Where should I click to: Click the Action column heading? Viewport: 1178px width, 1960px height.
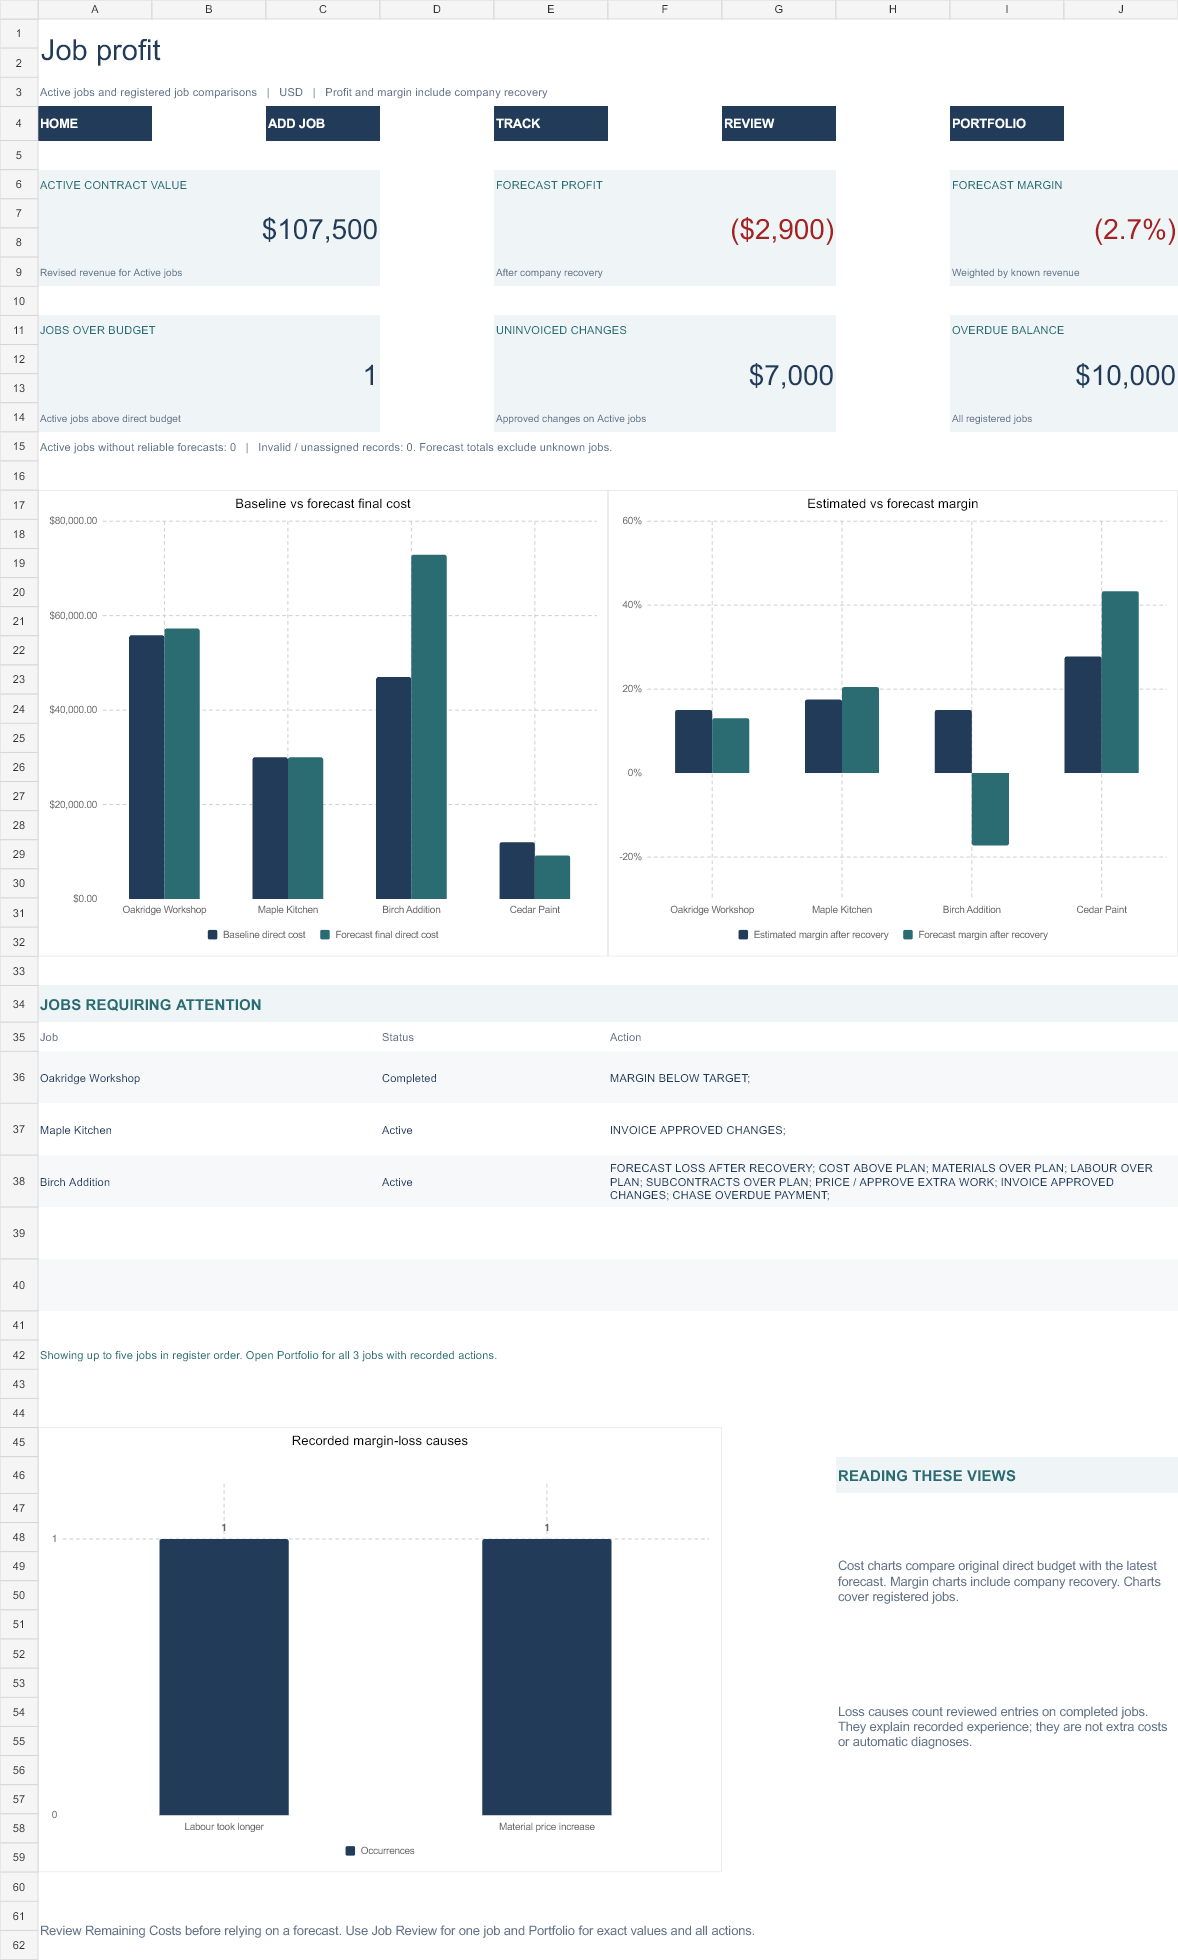[626, 1037]
